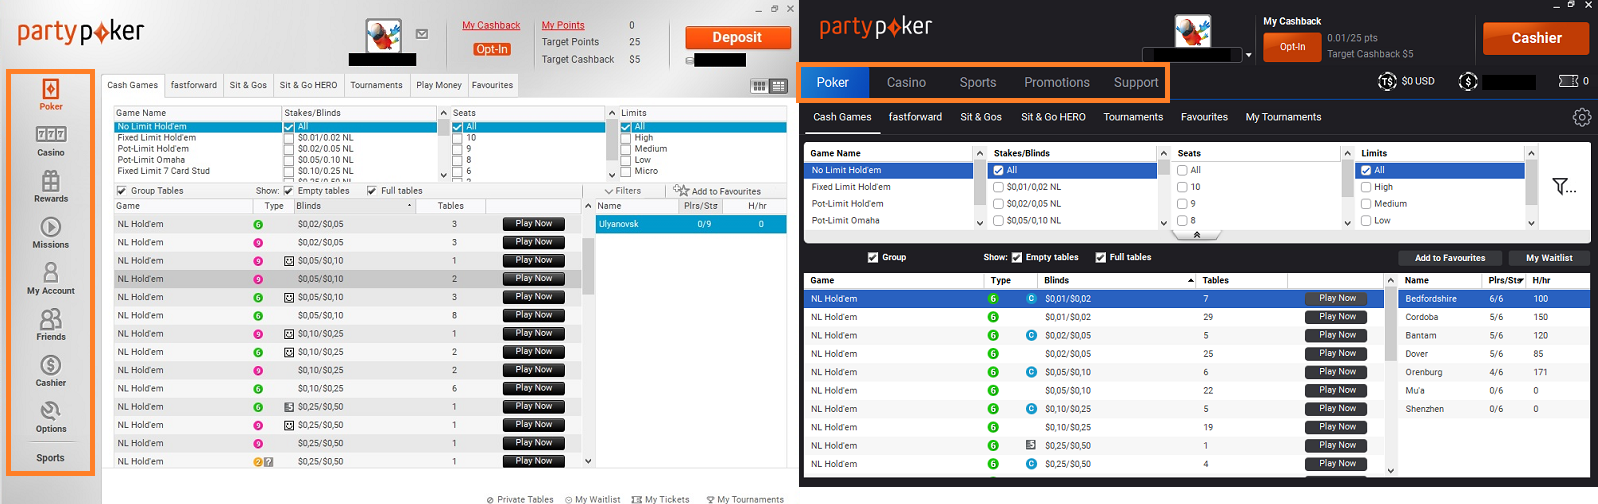This screenshot has width=1598, height=504.
Task: Collapse filter panel double-chevron in dark window
Action: (1197, 235)
